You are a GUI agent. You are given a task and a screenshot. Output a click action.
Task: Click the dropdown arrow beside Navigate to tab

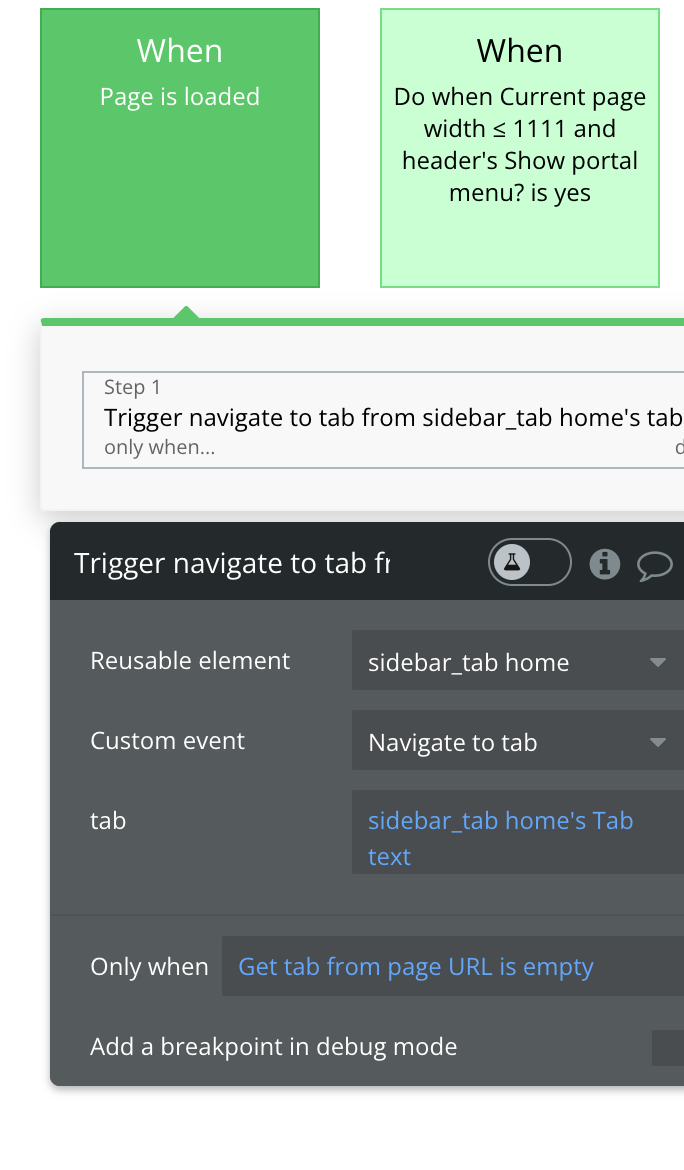pos(657,742)
